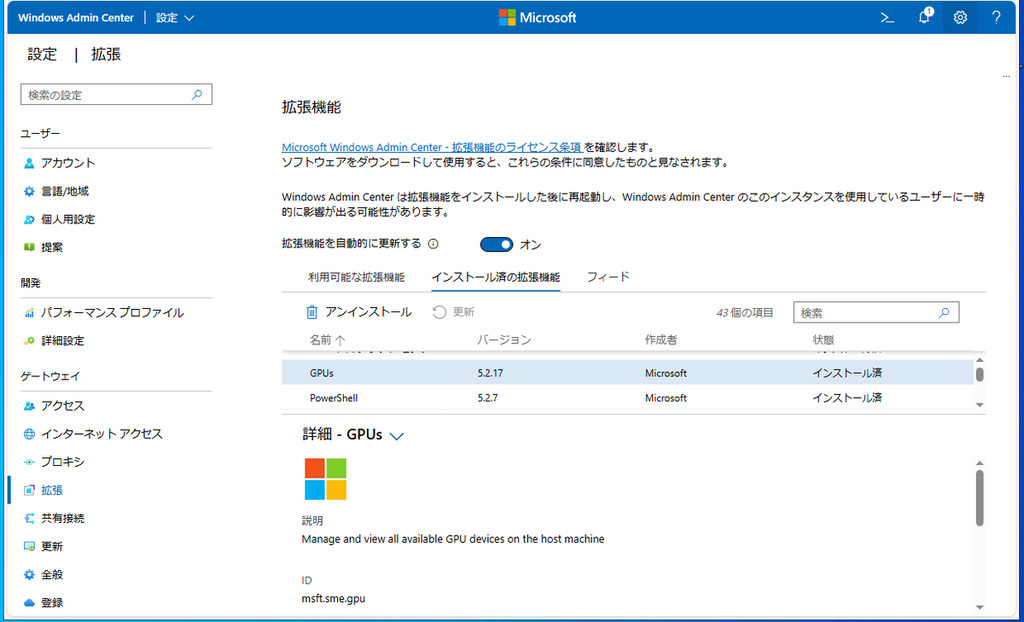The width and height of the screenshot is (1024, 622).
Task: Open the フィード tab
Action: click(608, 277)
